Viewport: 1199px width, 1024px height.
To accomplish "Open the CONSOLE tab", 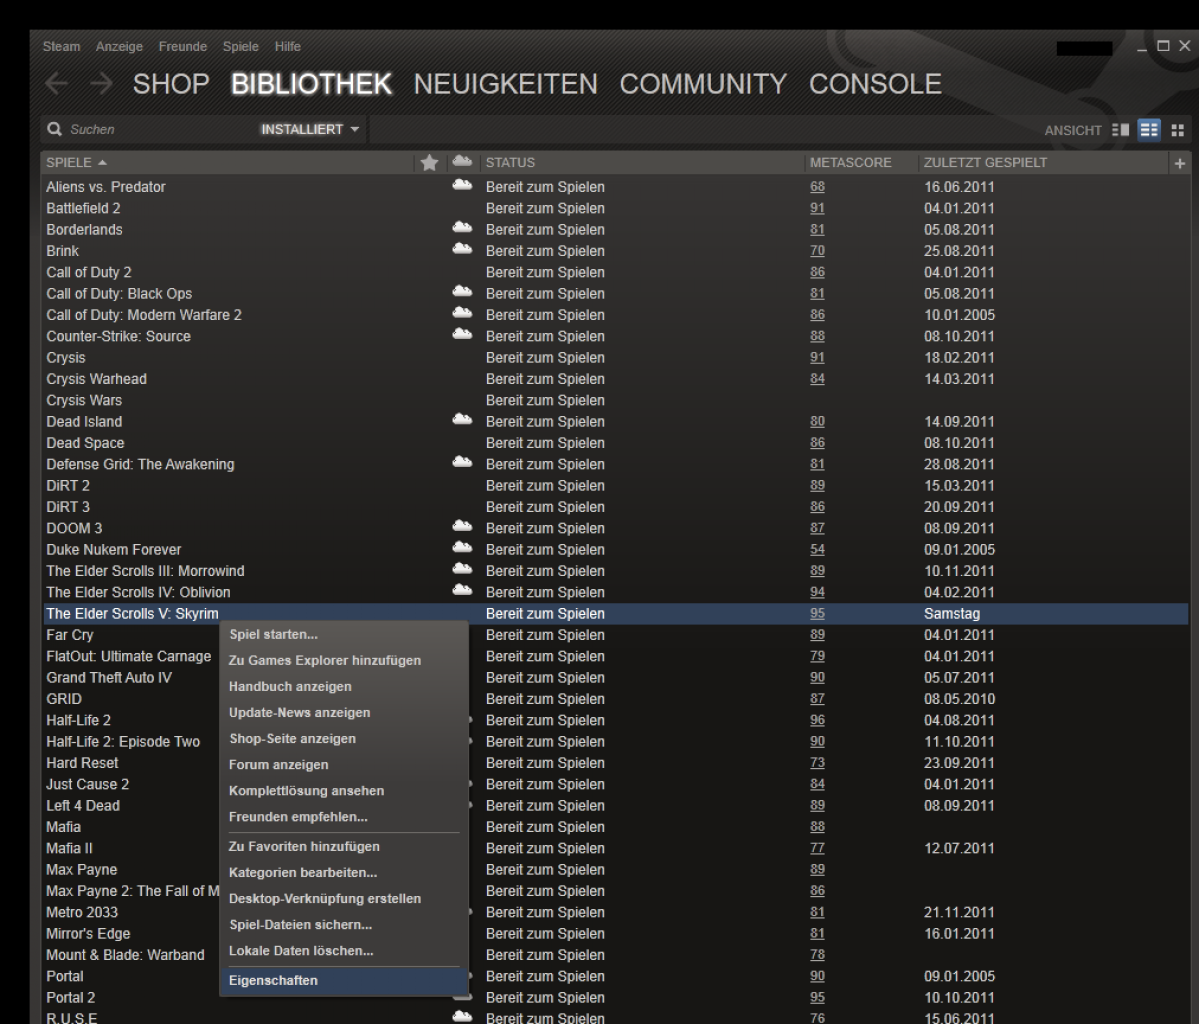I will pyautogui.click(x=875, y=84).
